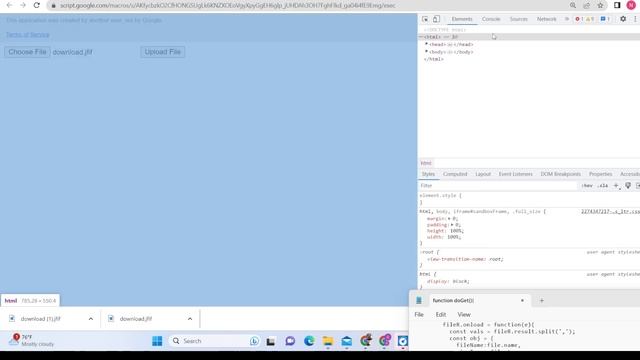Open File Explorer from taskbar
Image resolution: width=640 pixels, height=360 pixels.
(x=328, y=341)
